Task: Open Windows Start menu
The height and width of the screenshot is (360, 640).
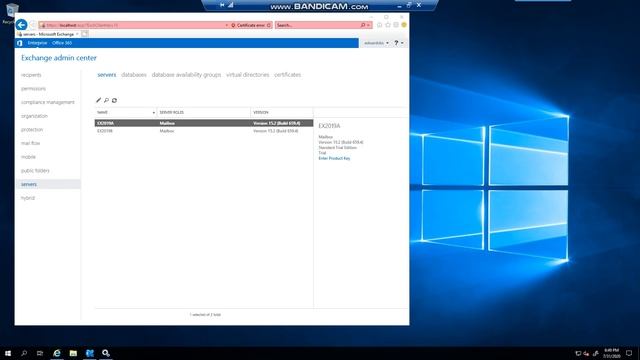Action: point(8,353)
